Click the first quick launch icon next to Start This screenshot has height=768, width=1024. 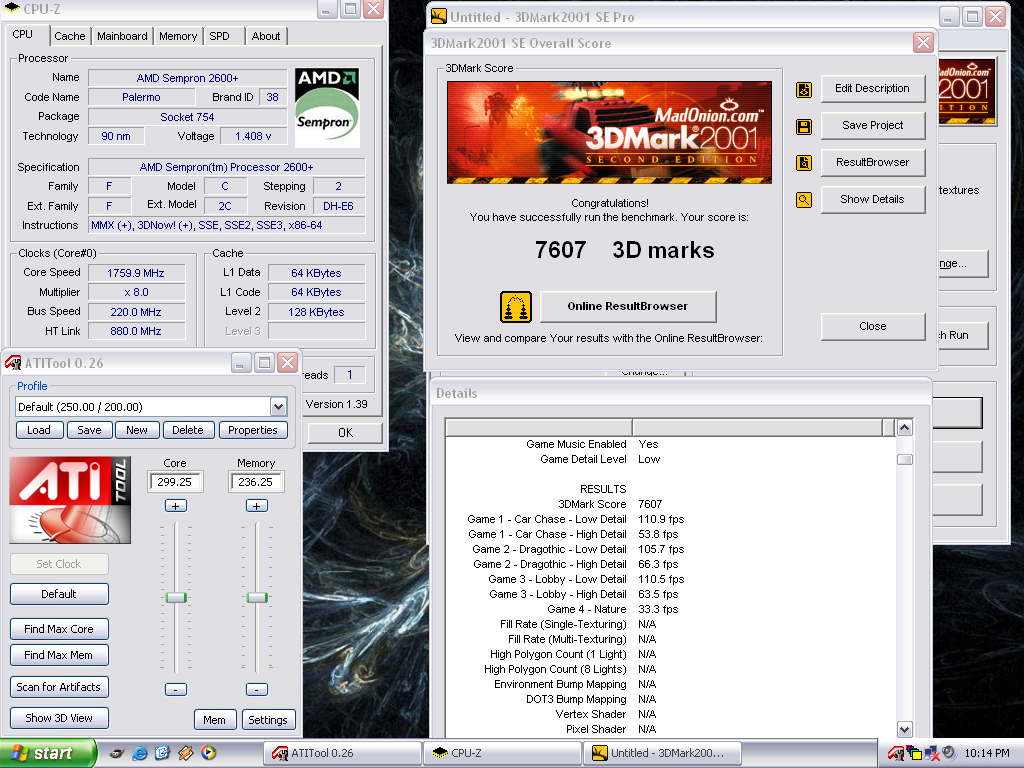coord(116,753)
